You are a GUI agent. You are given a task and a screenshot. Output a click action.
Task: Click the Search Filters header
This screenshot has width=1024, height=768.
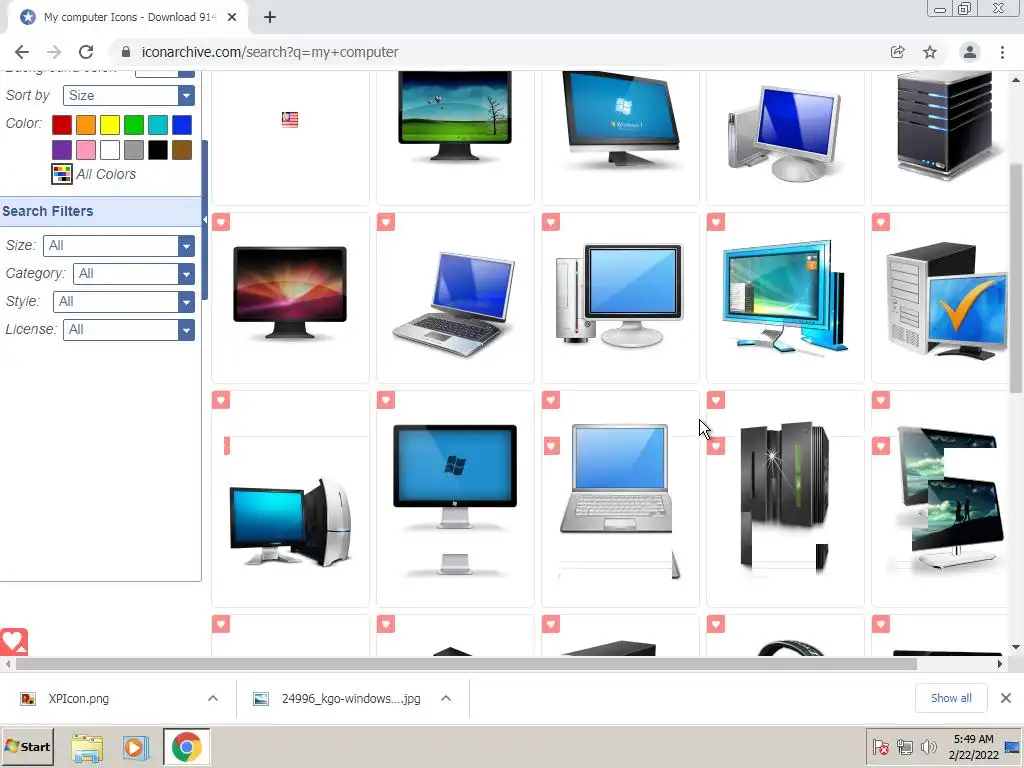point(101,211)
